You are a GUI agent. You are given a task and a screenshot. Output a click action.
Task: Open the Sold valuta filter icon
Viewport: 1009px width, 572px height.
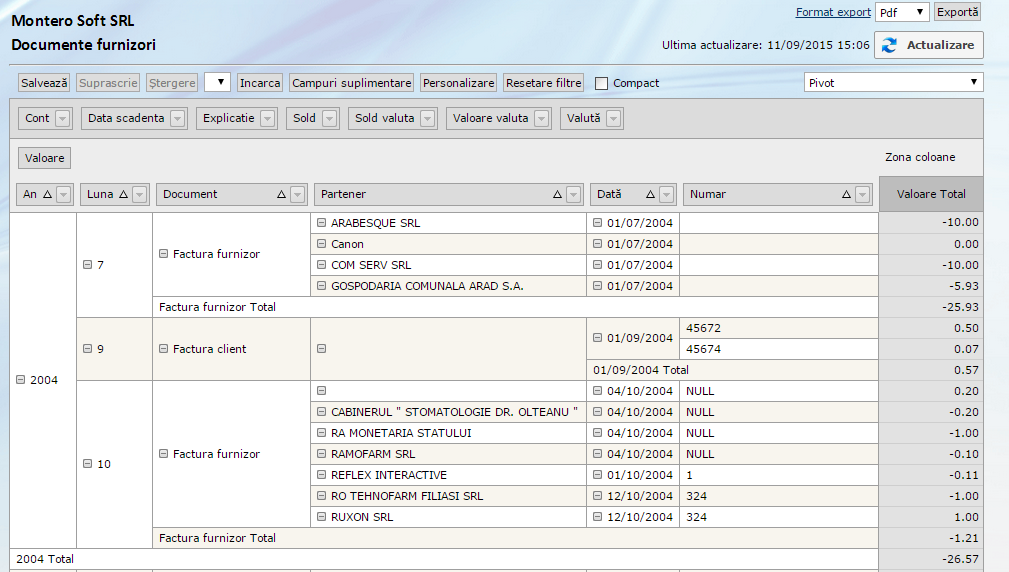pos(428,118)
